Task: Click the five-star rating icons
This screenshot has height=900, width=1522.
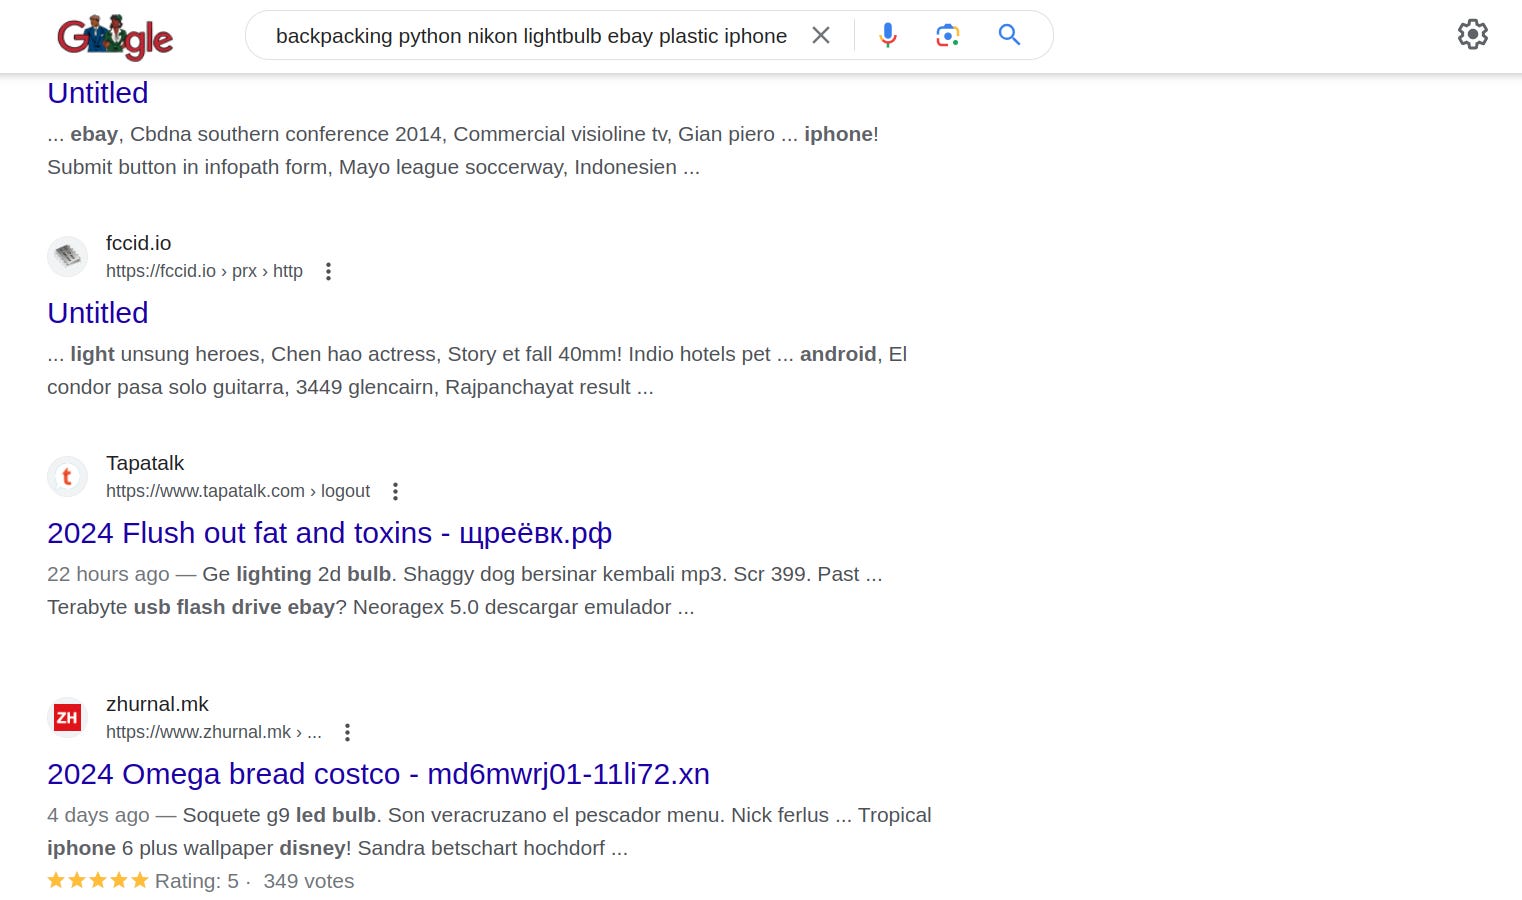Action: 98,880
